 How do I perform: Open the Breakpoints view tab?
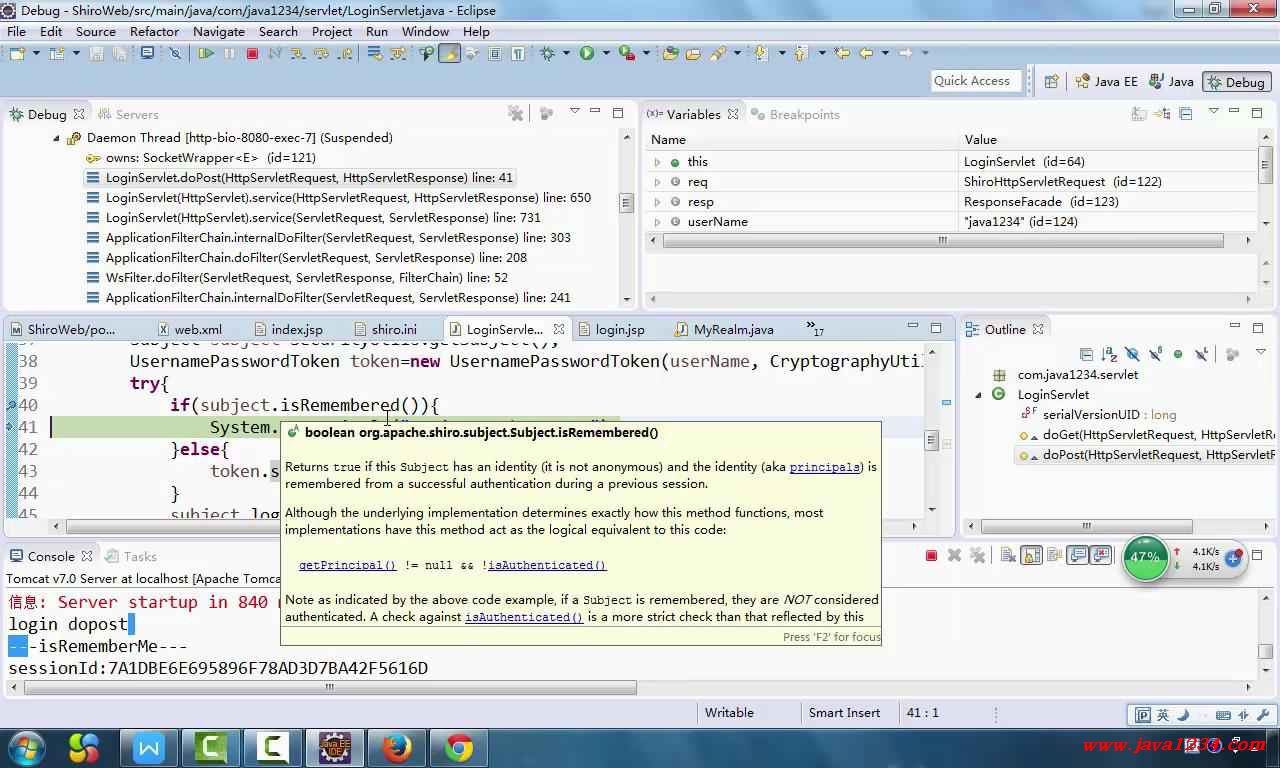(x=795, y=114)
